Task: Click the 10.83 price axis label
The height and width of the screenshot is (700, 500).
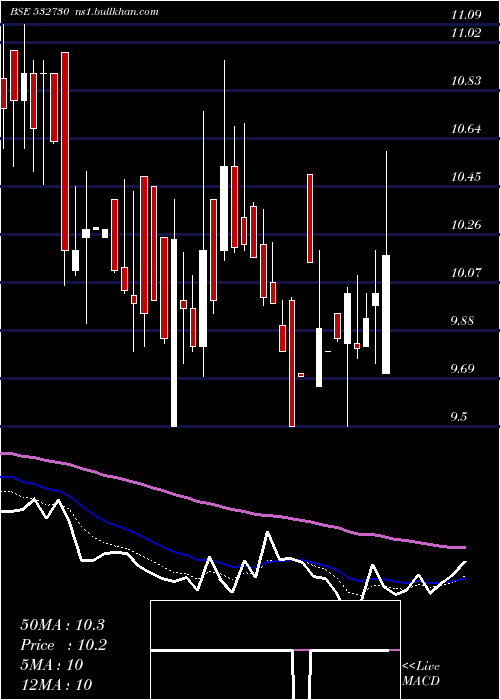Action: 466,81
